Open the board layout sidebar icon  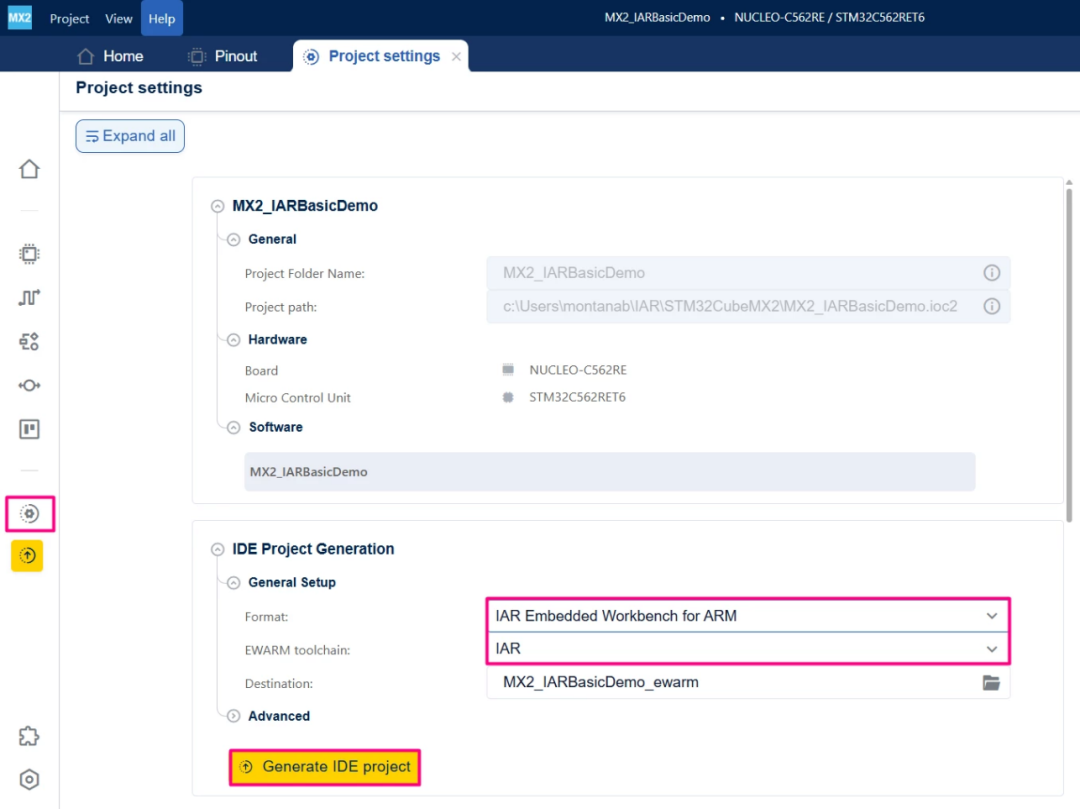(x=29, y=429)
